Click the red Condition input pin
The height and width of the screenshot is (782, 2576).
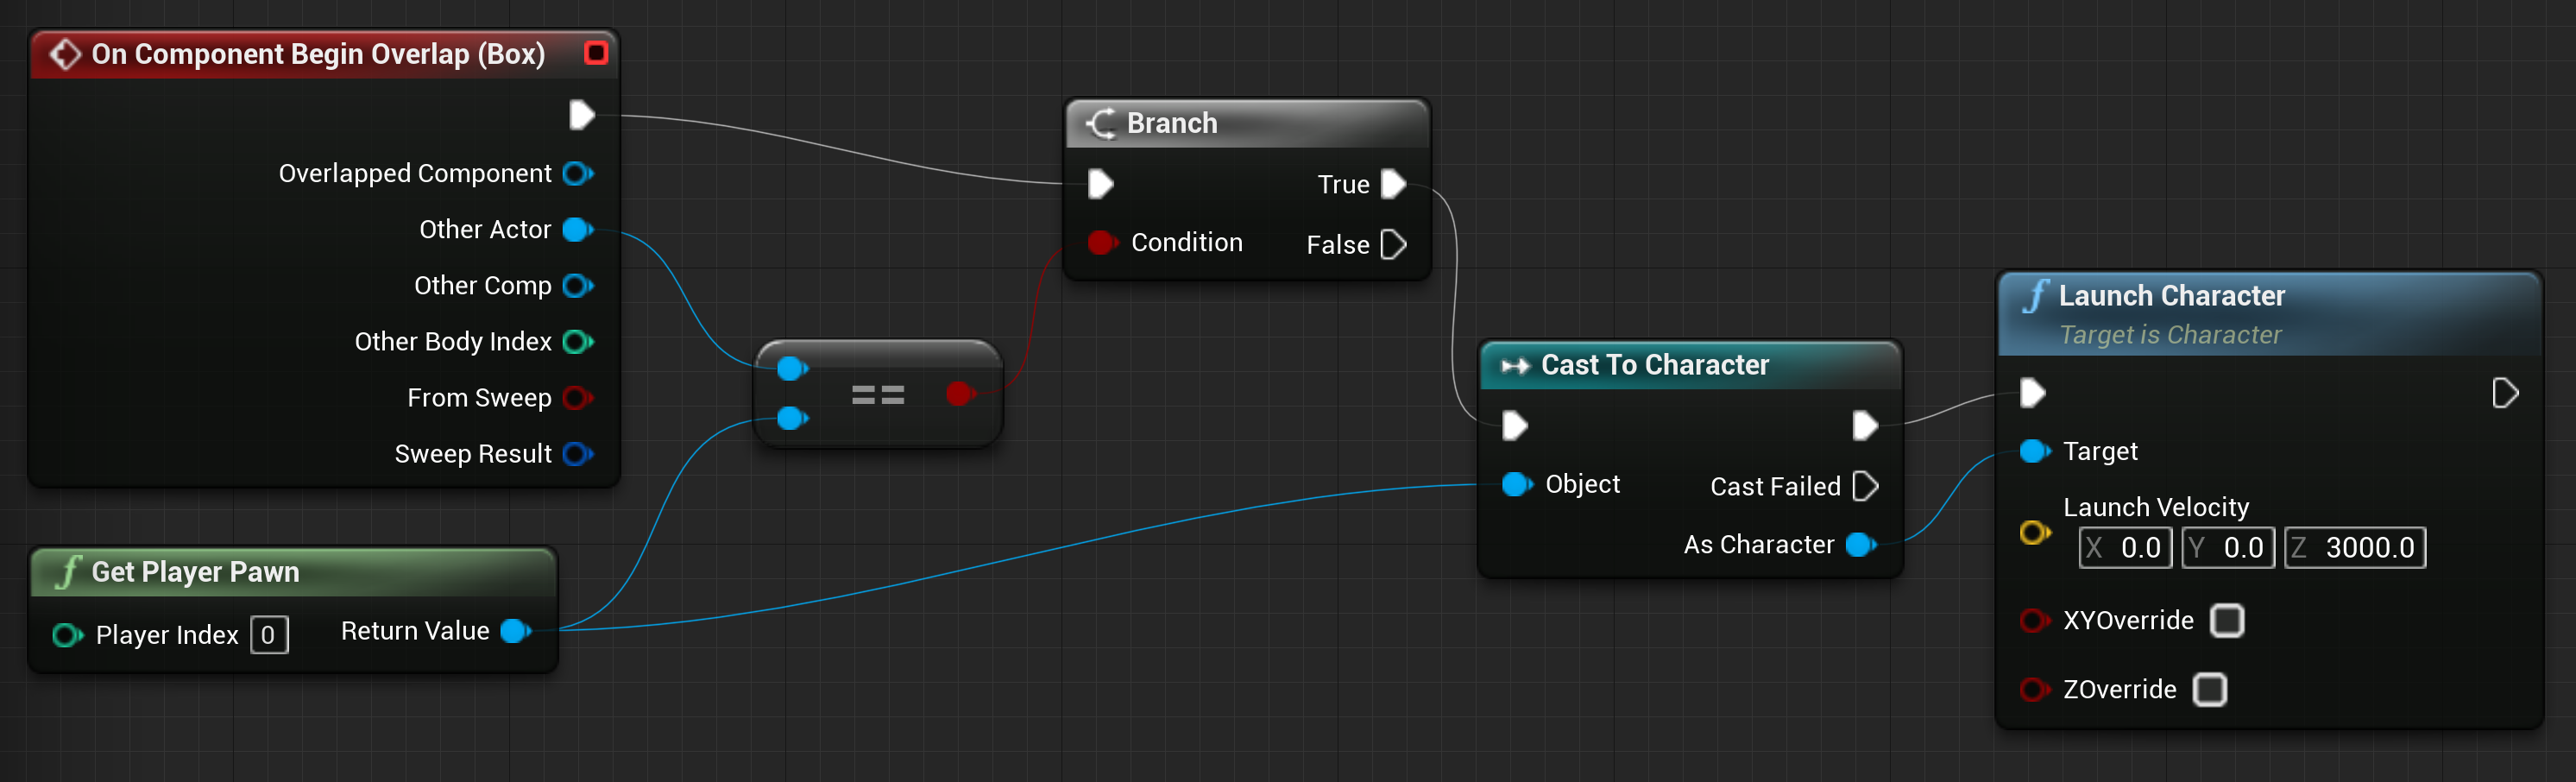[1102, 242]
